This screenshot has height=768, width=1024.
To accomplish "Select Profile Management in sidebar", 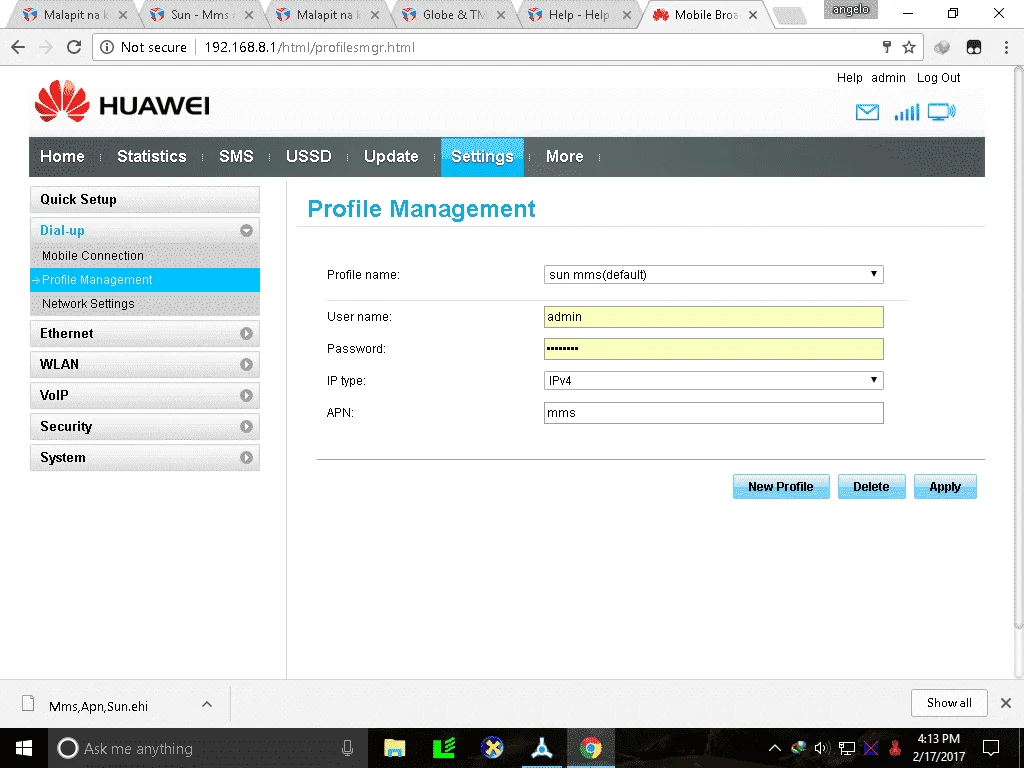I will (144, 280).
